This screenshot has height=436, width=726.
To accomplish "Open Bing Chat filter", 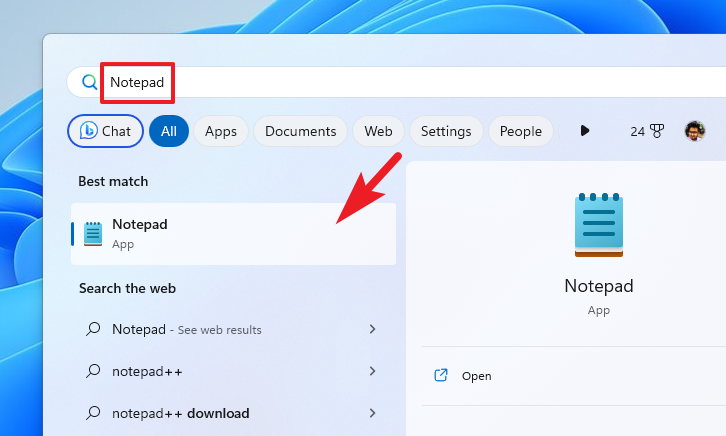I will pyautogui.click(x=106, y=131).
